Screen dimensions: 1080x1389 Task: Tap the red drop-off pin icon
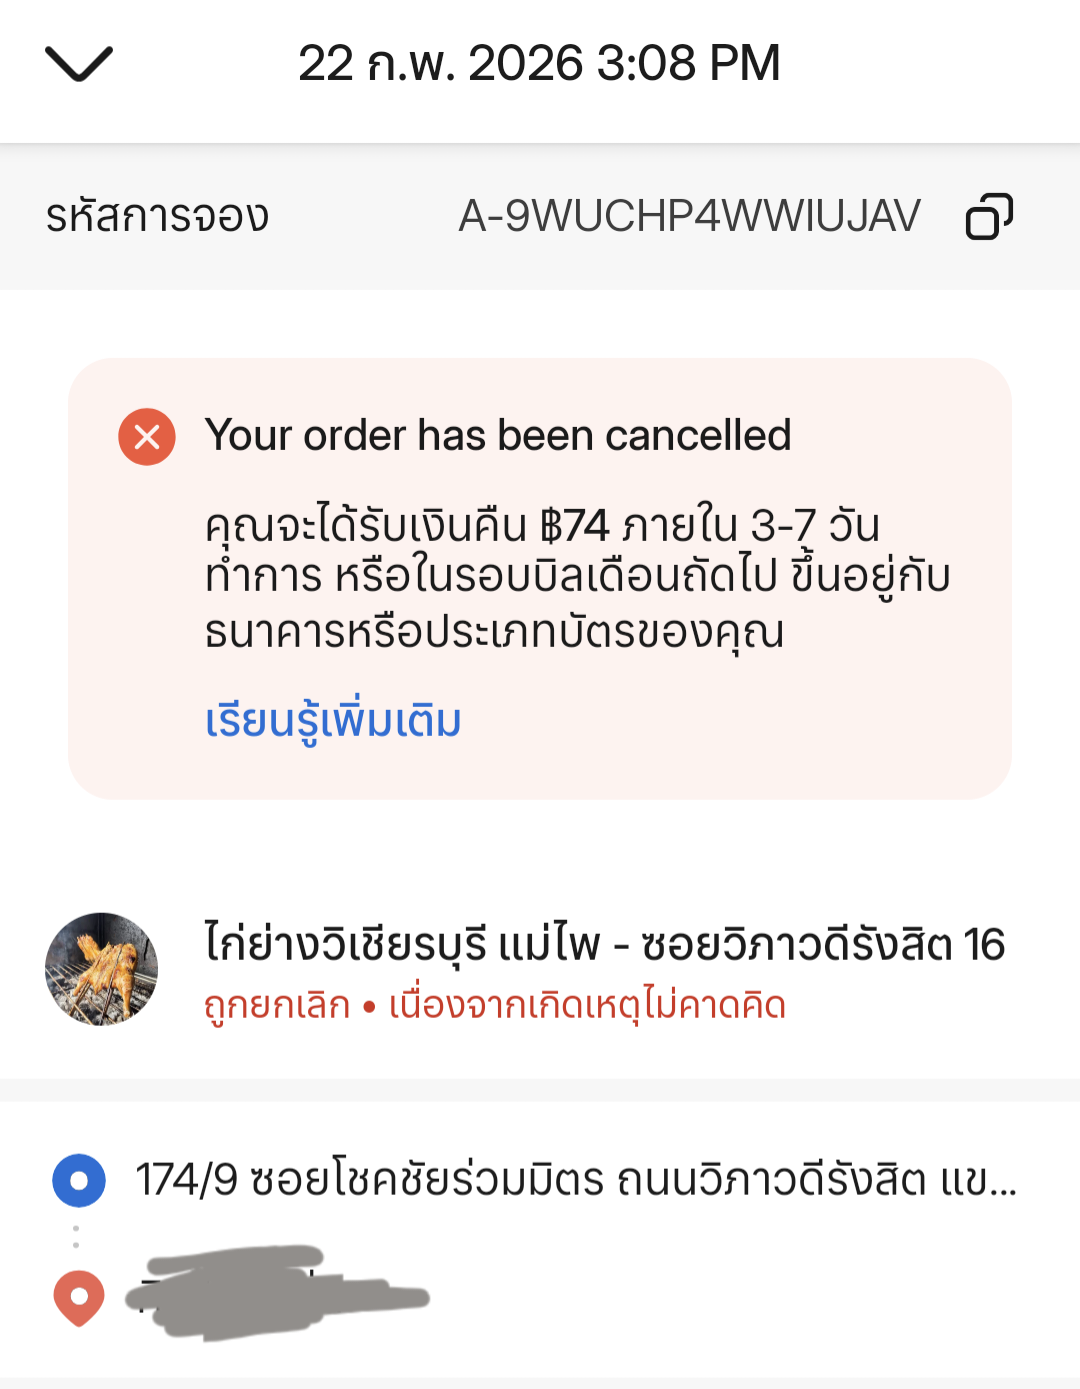79,1297
